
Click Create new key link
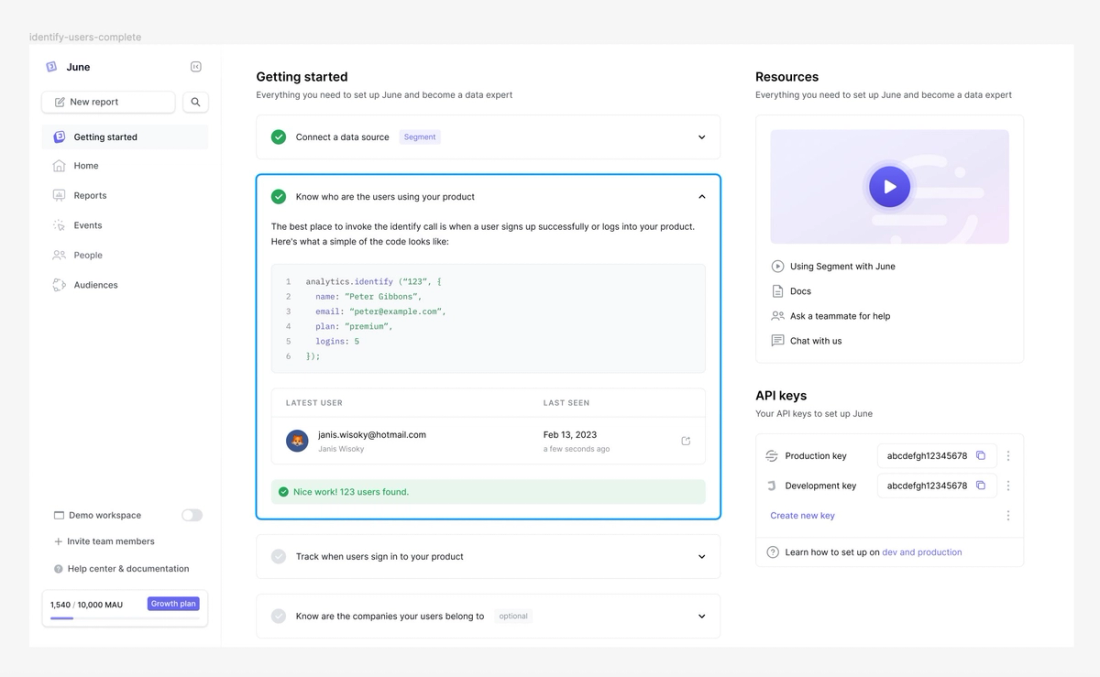802,516
